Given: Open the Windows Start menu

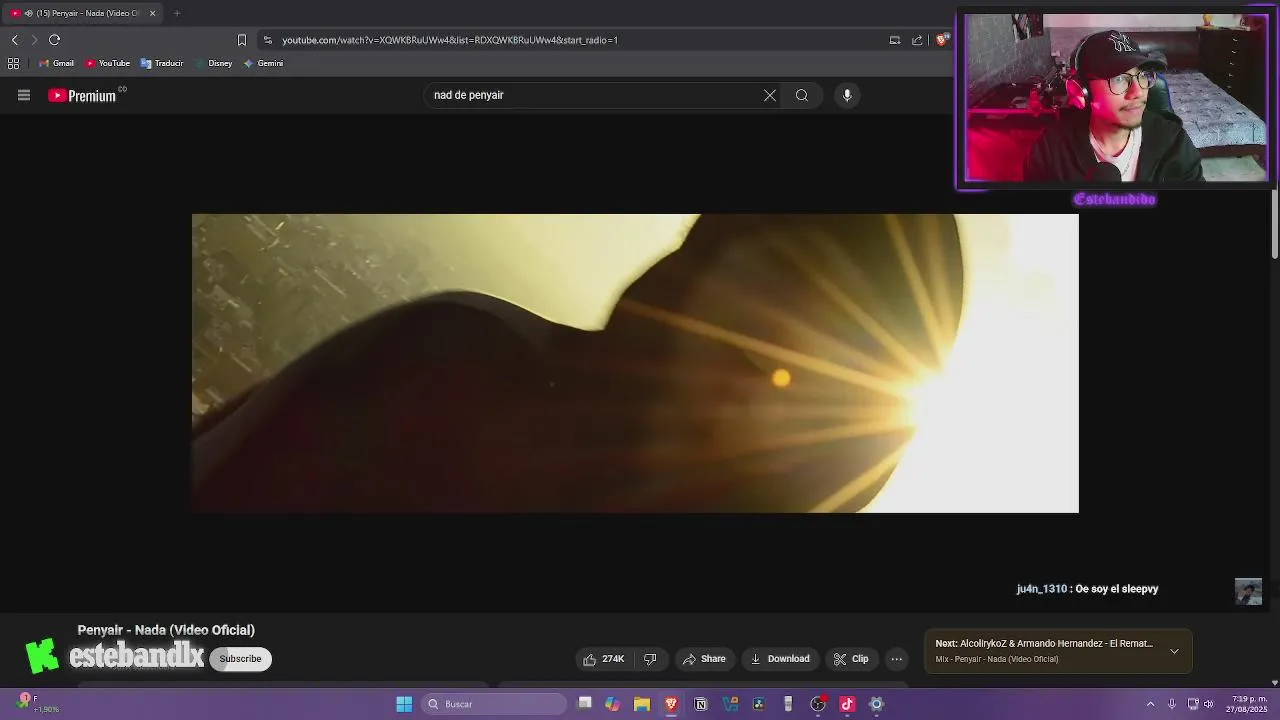Looking at the screenshot, I should tap(404, 704).
